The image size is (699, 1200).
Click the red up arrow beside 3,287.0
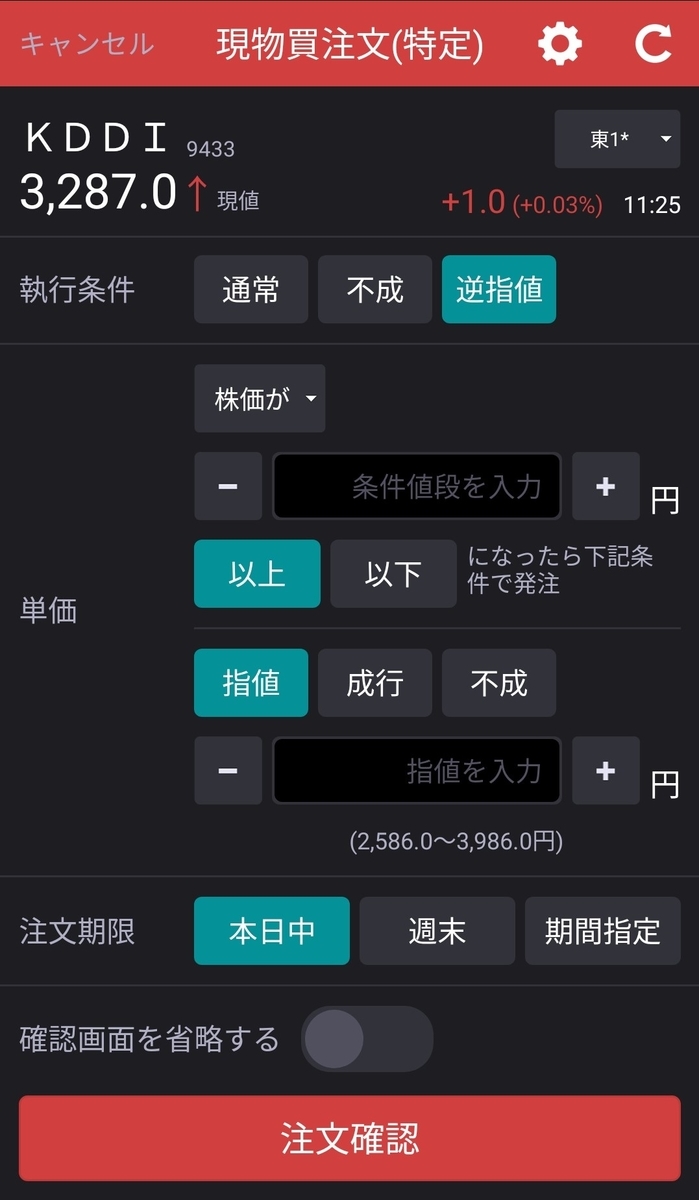[x=196, y=190]
